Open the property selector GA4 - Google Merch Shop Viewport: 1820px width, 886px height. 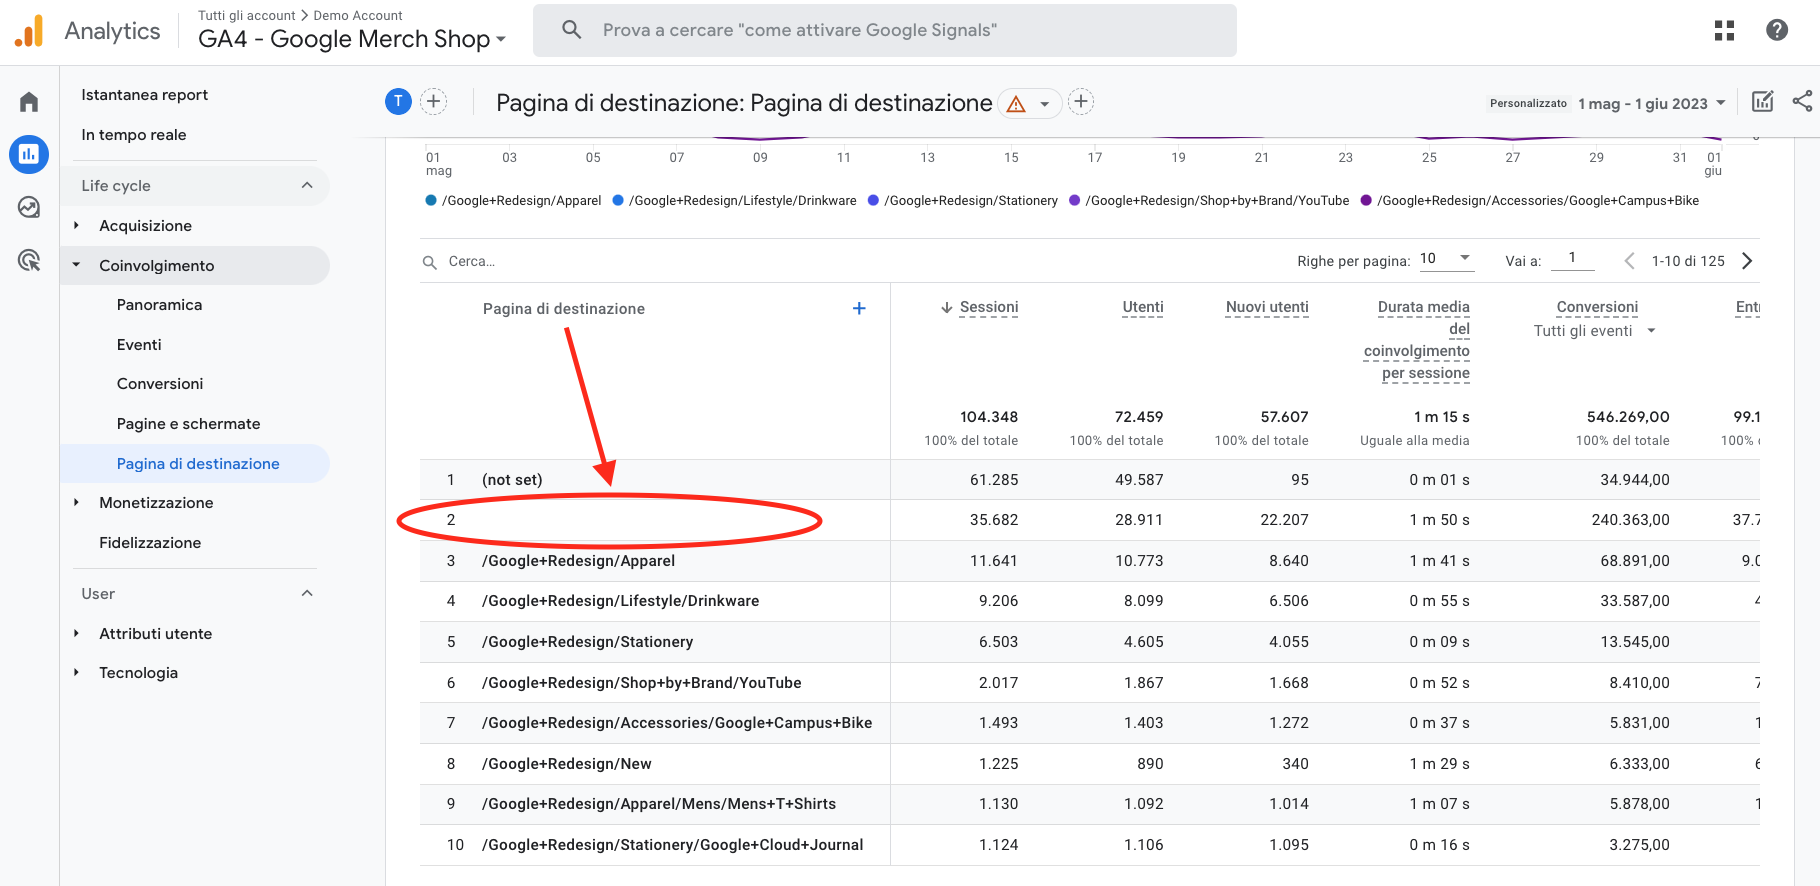[352, 39]
